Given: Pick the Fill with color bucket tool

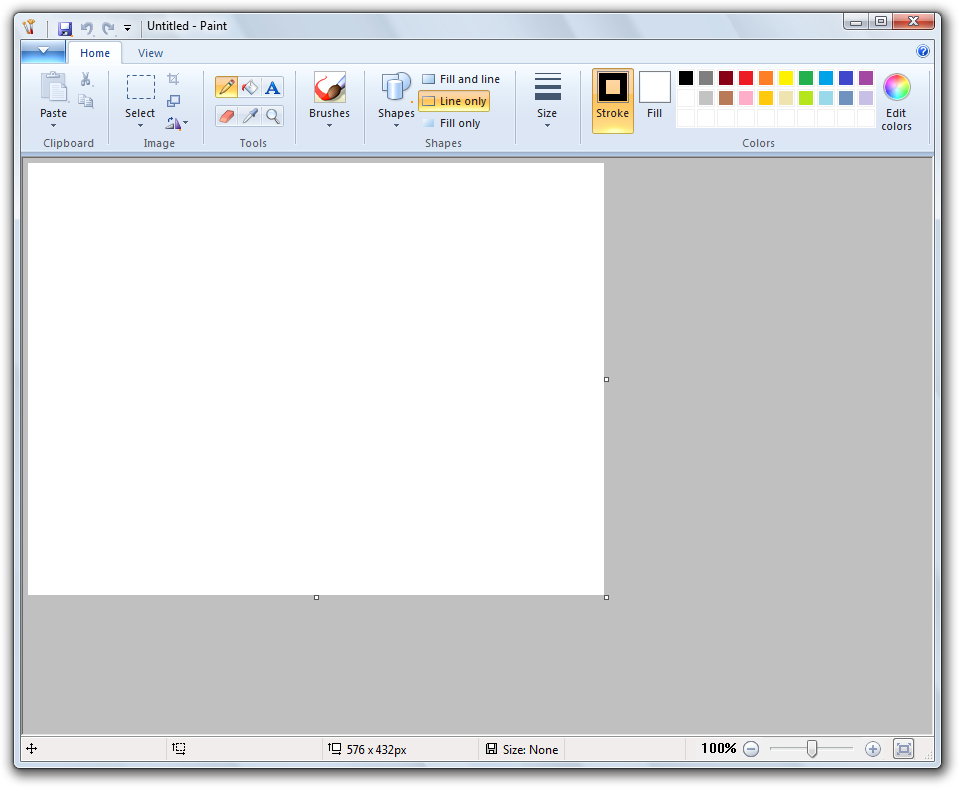Looking at the screenshot, I should click(x=250, y=87).
